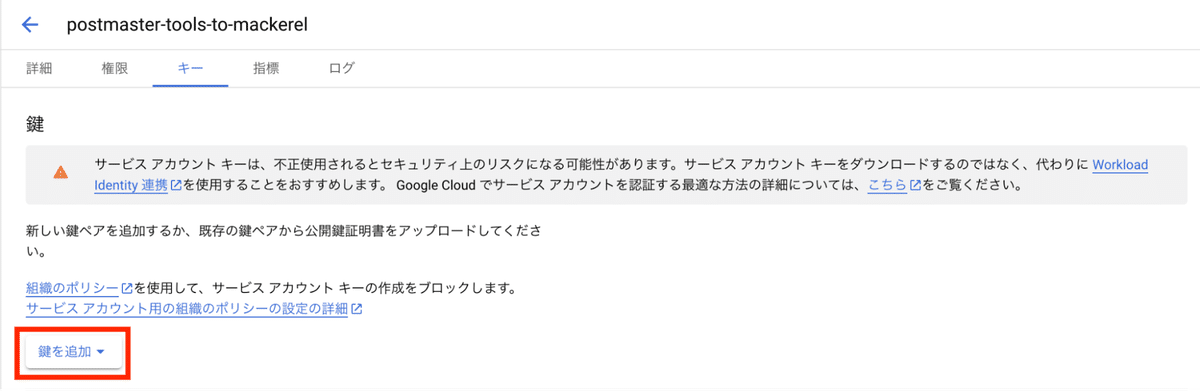Open the 詳細 tab
This screenshot has width=1200, height=391.
pyautogui.click(x=39, y=68)
